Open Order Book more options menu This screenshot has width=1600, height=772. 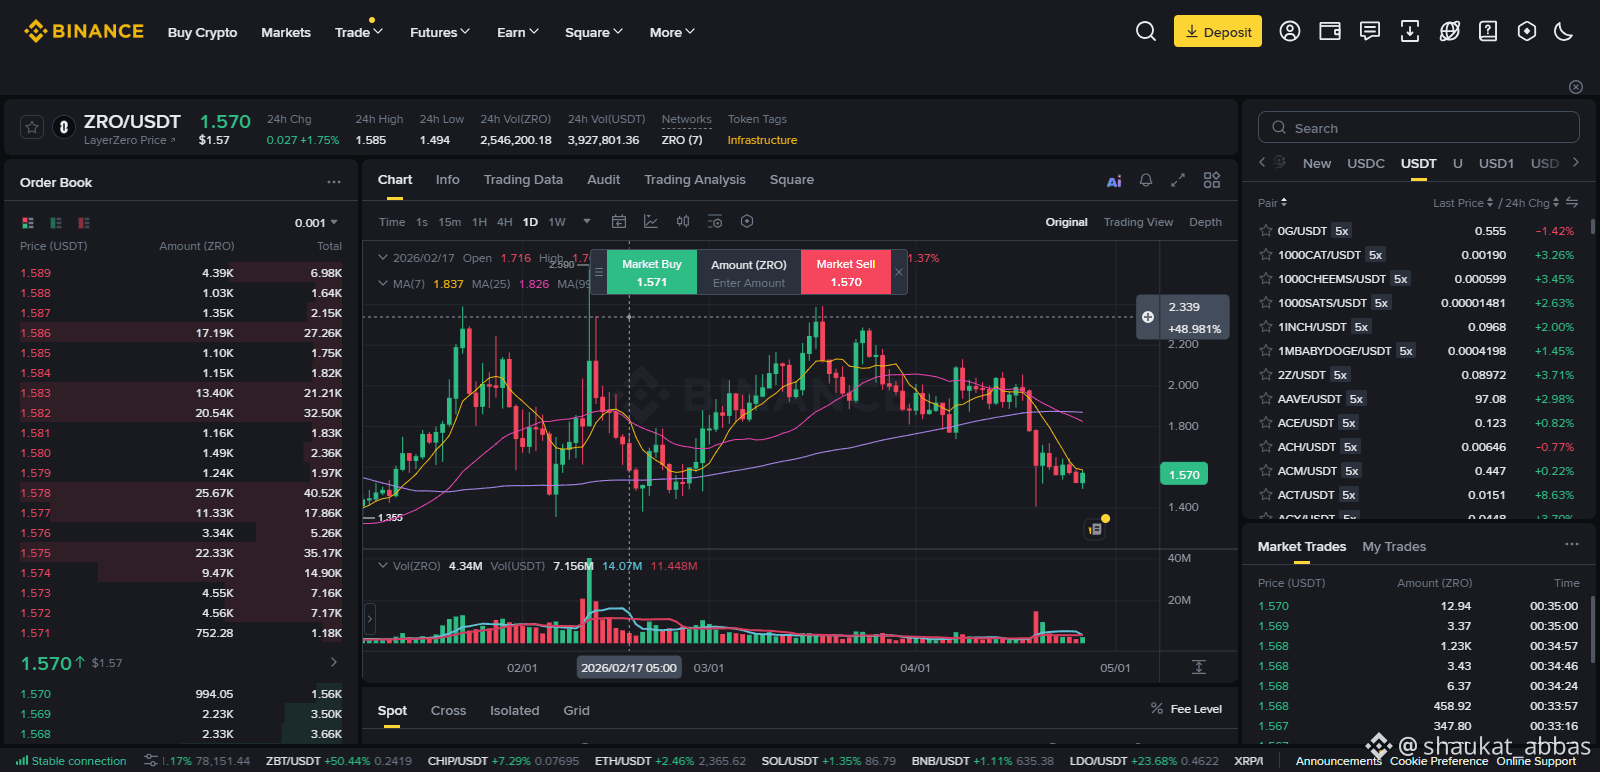[334, 182]
